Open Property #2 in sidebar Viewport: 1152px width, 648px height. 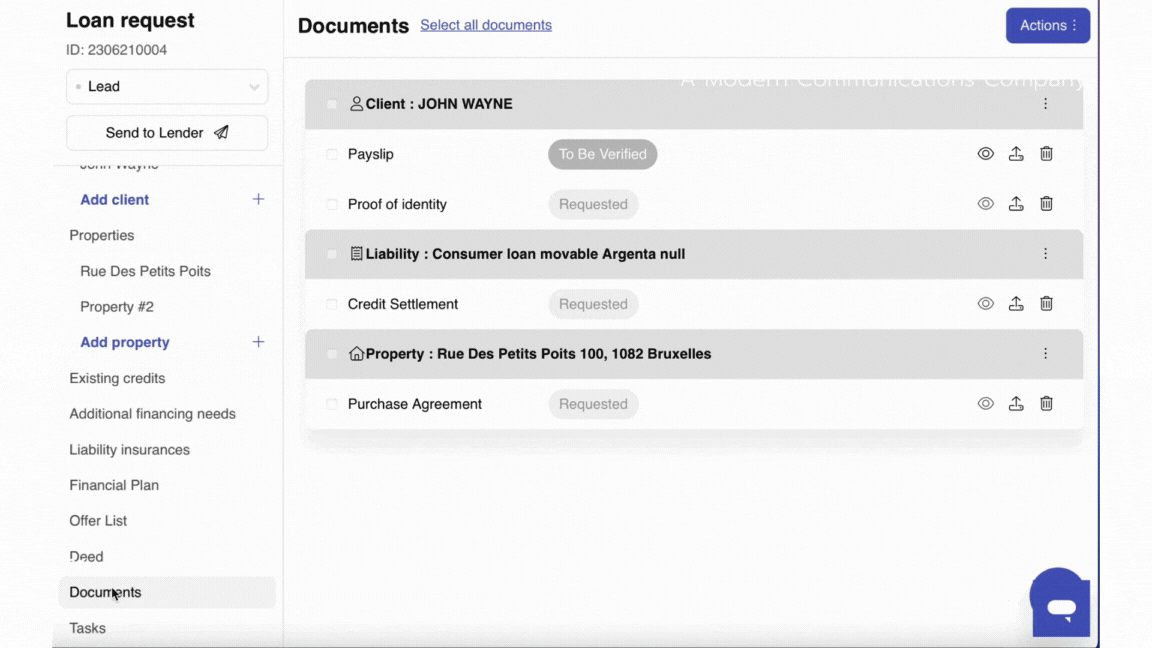(x=117, y=306)
